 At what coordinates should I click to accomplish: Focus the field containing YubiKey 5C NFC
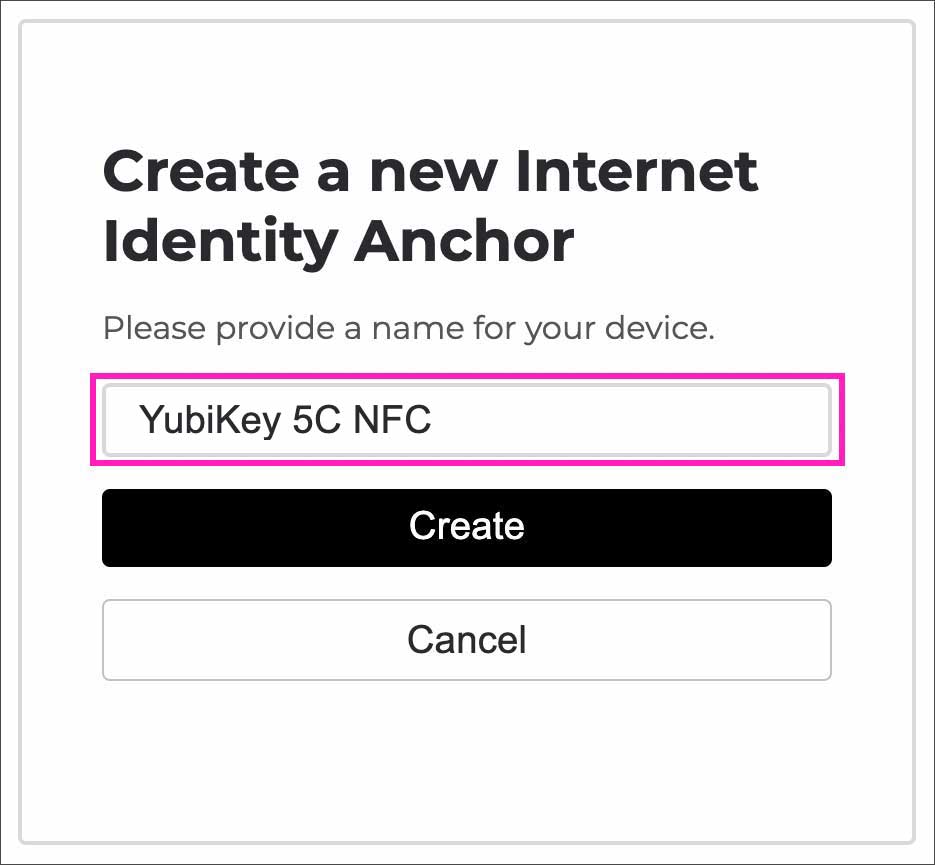click(467, 420)
